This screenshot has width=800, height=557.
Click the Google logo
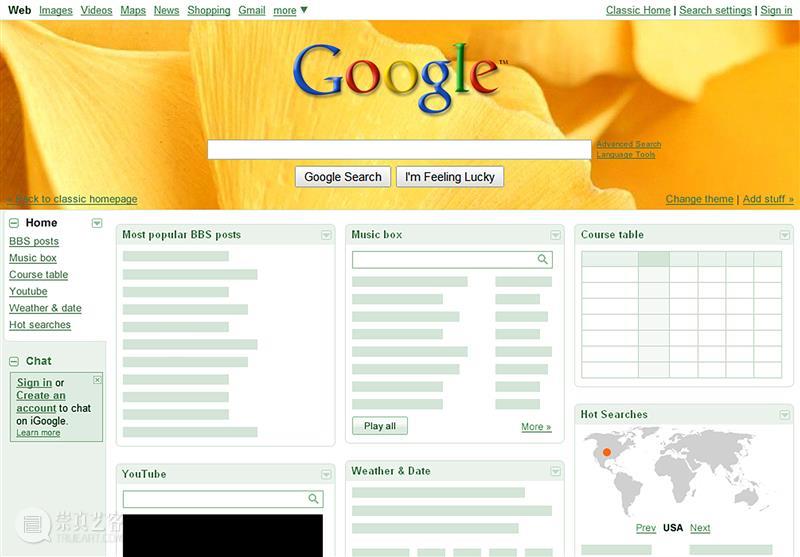click(x=401, y=77)
